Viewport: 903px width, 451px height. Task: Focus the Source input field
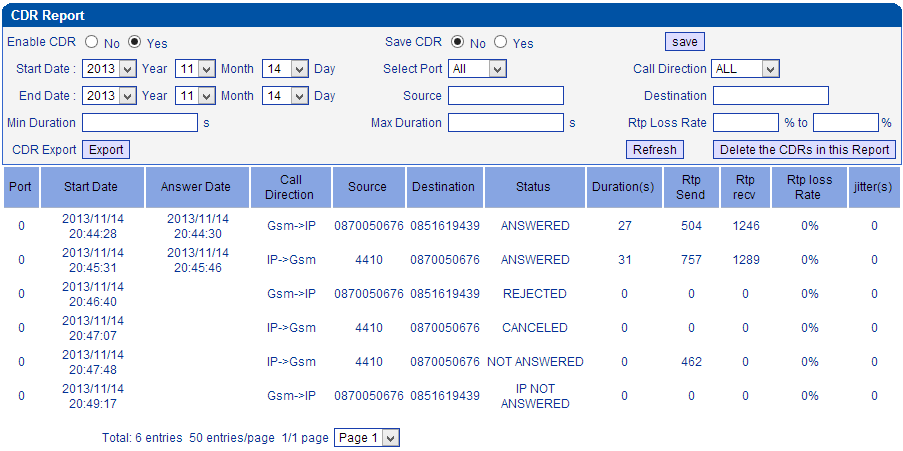point(505,96)
